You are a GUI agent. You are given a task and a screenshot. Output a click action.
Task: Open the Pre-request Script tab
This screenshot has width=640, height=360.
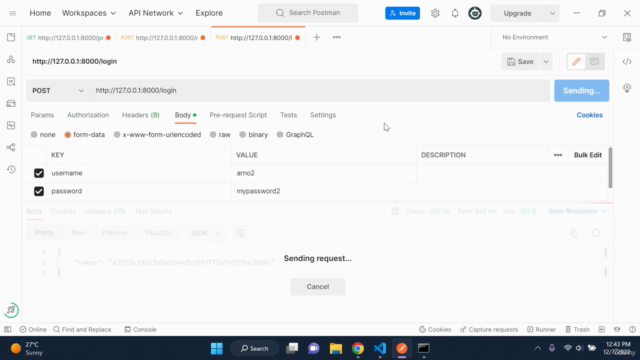tap(238, 115)
